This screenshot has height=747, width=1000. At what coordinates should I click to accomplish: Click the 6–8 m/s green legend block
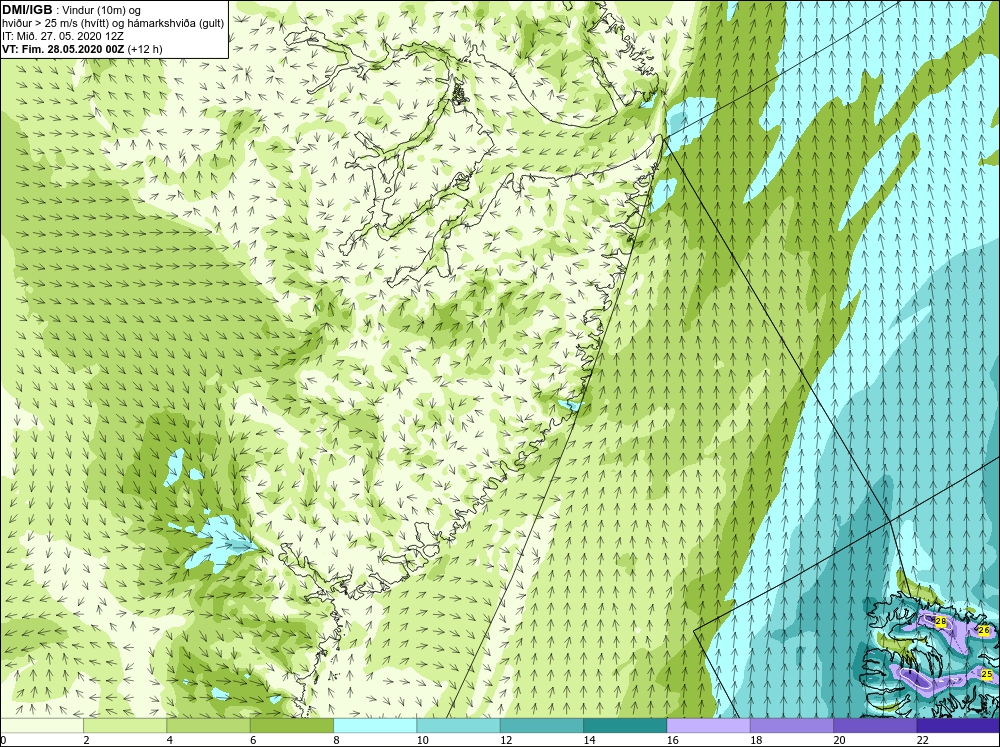(291, 725)
